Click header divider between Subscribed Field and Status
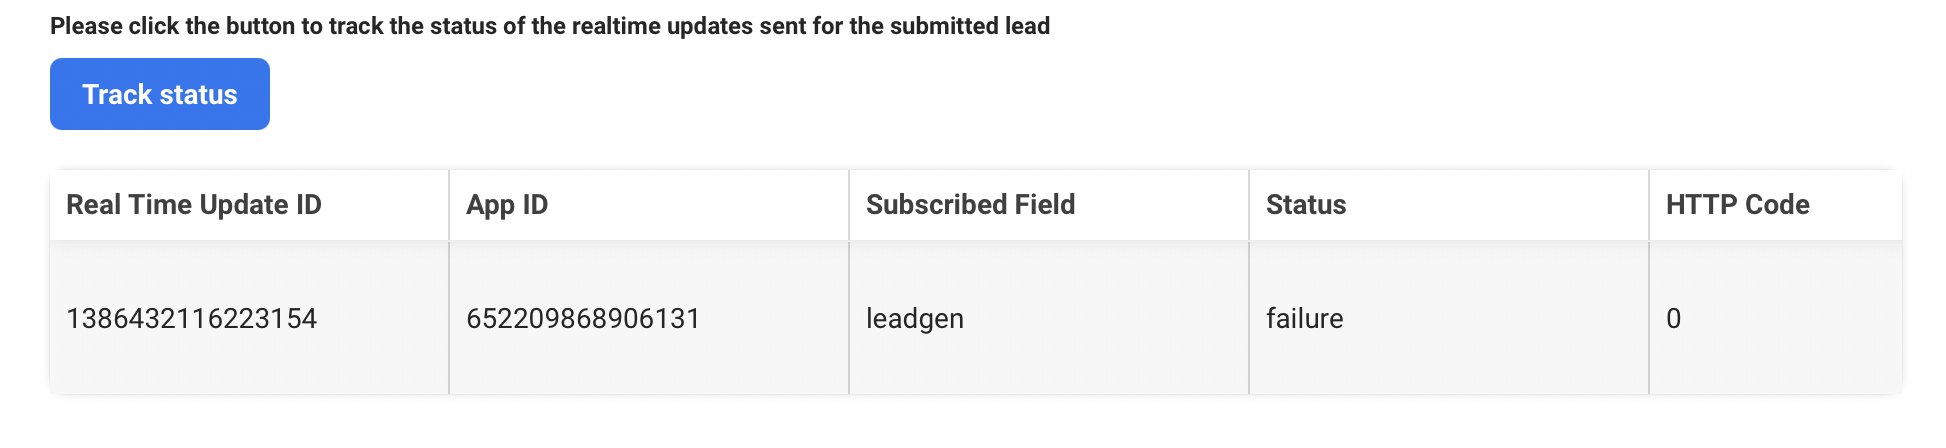Image resolution: width=1946 pixels, height=448 pixels. click(1249, 205)
